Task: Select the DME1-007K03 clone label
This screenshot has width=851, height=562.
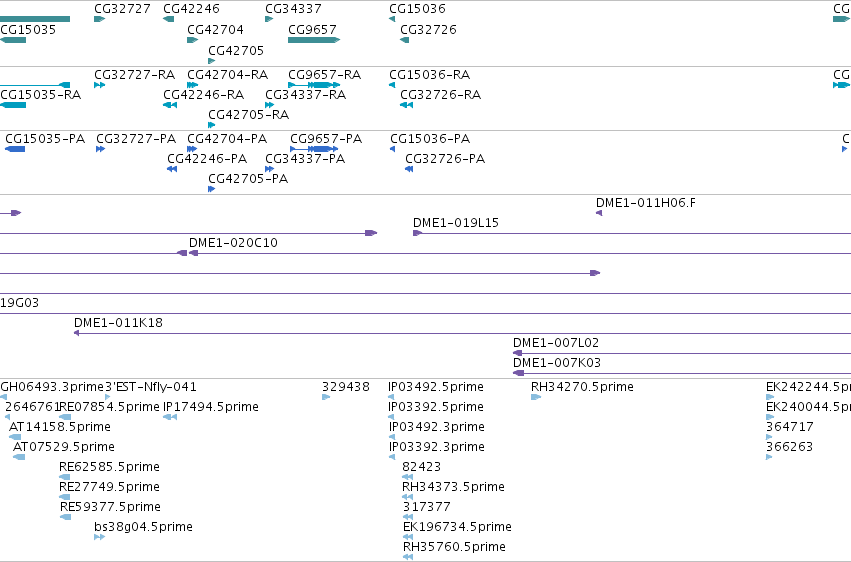Action: tap(557, 362)
